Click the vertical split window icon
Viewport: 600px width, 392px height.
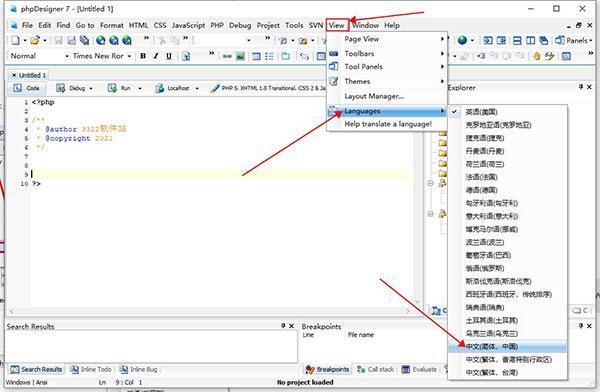pyautogui.click(x=530, y=40)
